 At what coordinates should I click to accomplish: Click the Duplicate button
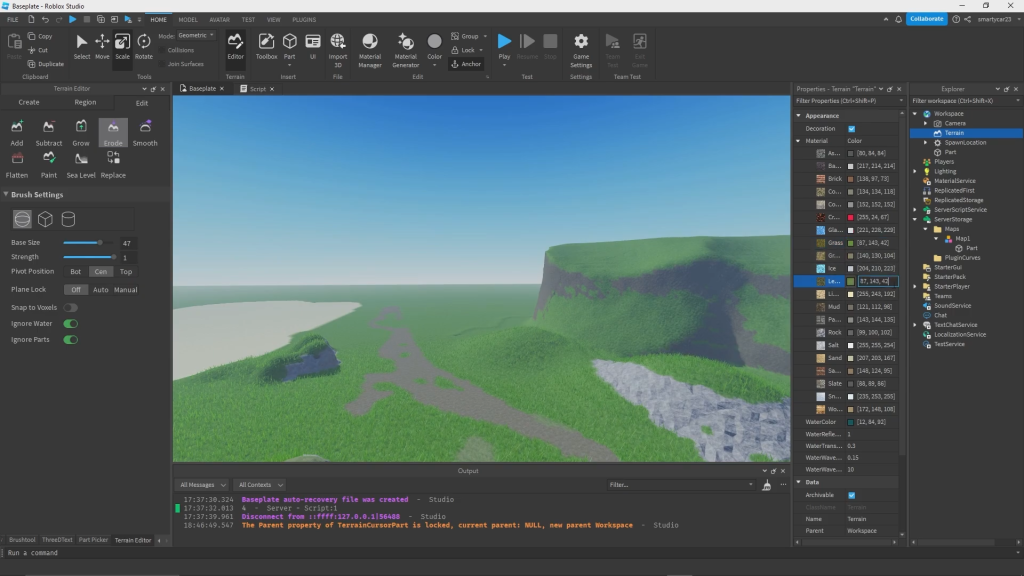coord(46,64)
